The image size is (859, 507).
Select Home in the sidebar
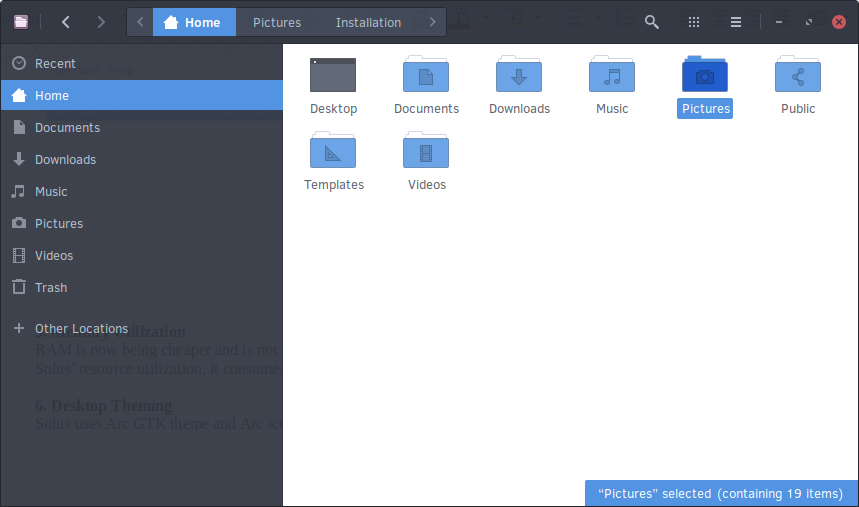(141, 95)
